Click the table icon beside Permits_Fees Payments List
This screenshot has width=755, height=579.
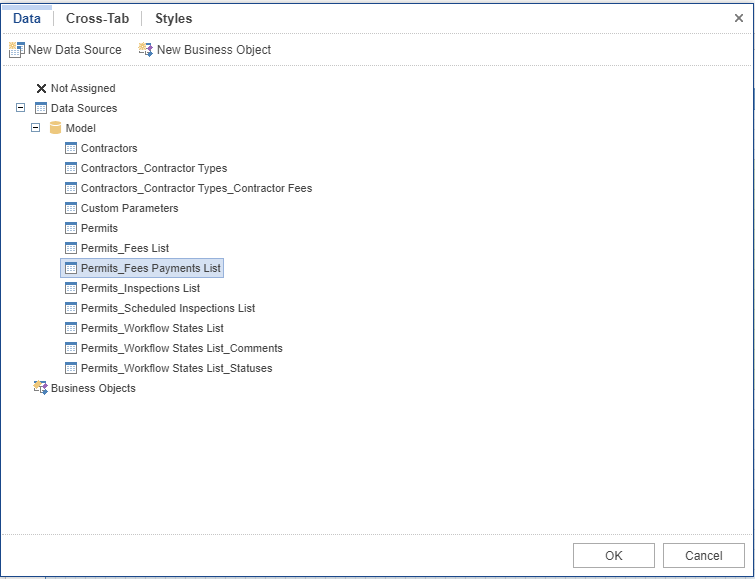71,268
